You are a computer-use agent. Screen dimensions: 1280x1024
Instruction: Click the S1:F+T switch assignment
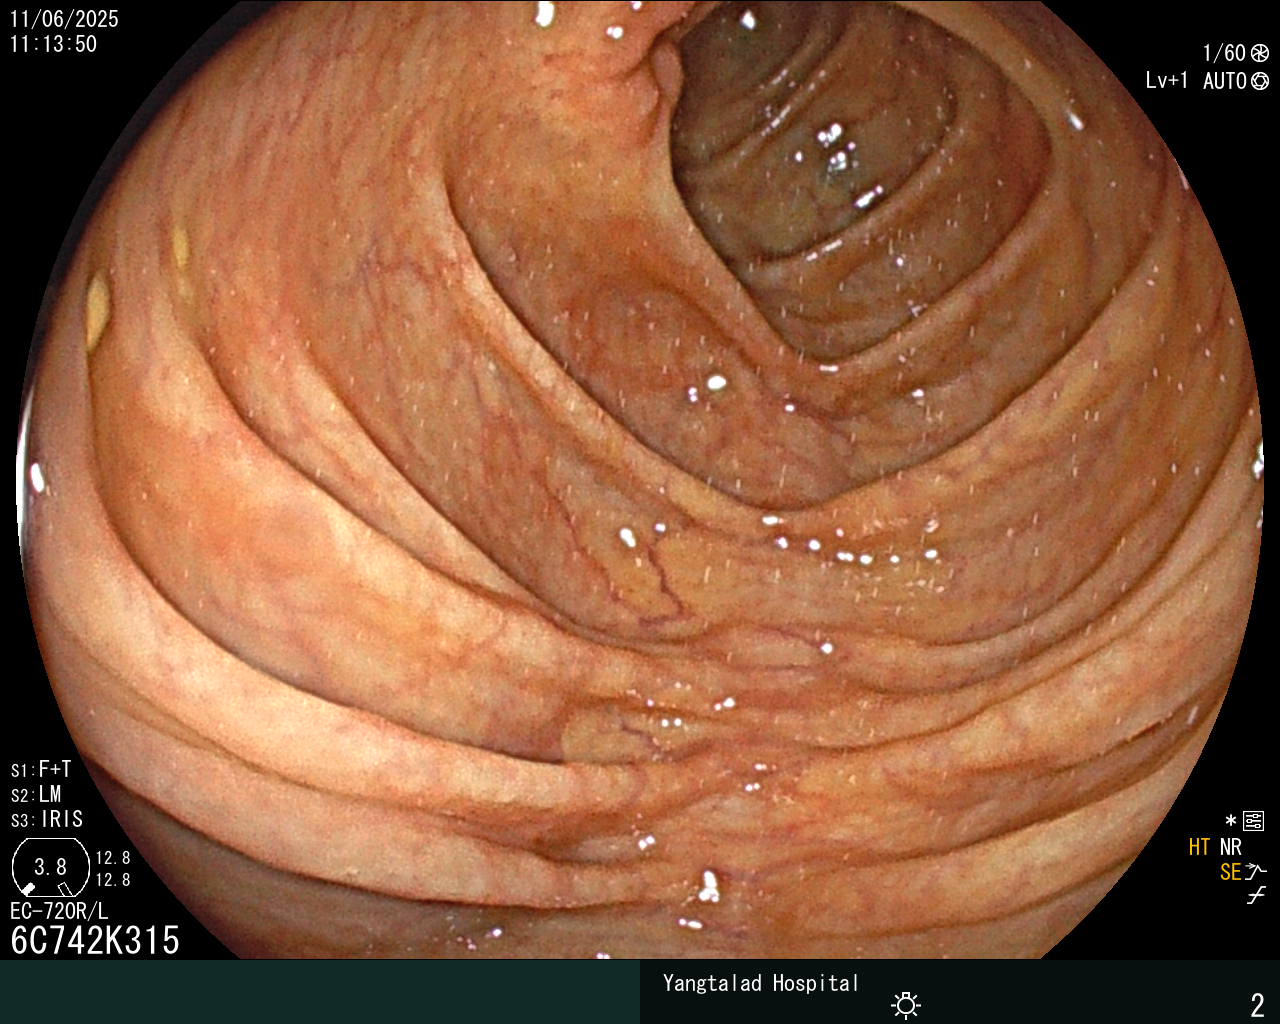[x=41, y=769]
